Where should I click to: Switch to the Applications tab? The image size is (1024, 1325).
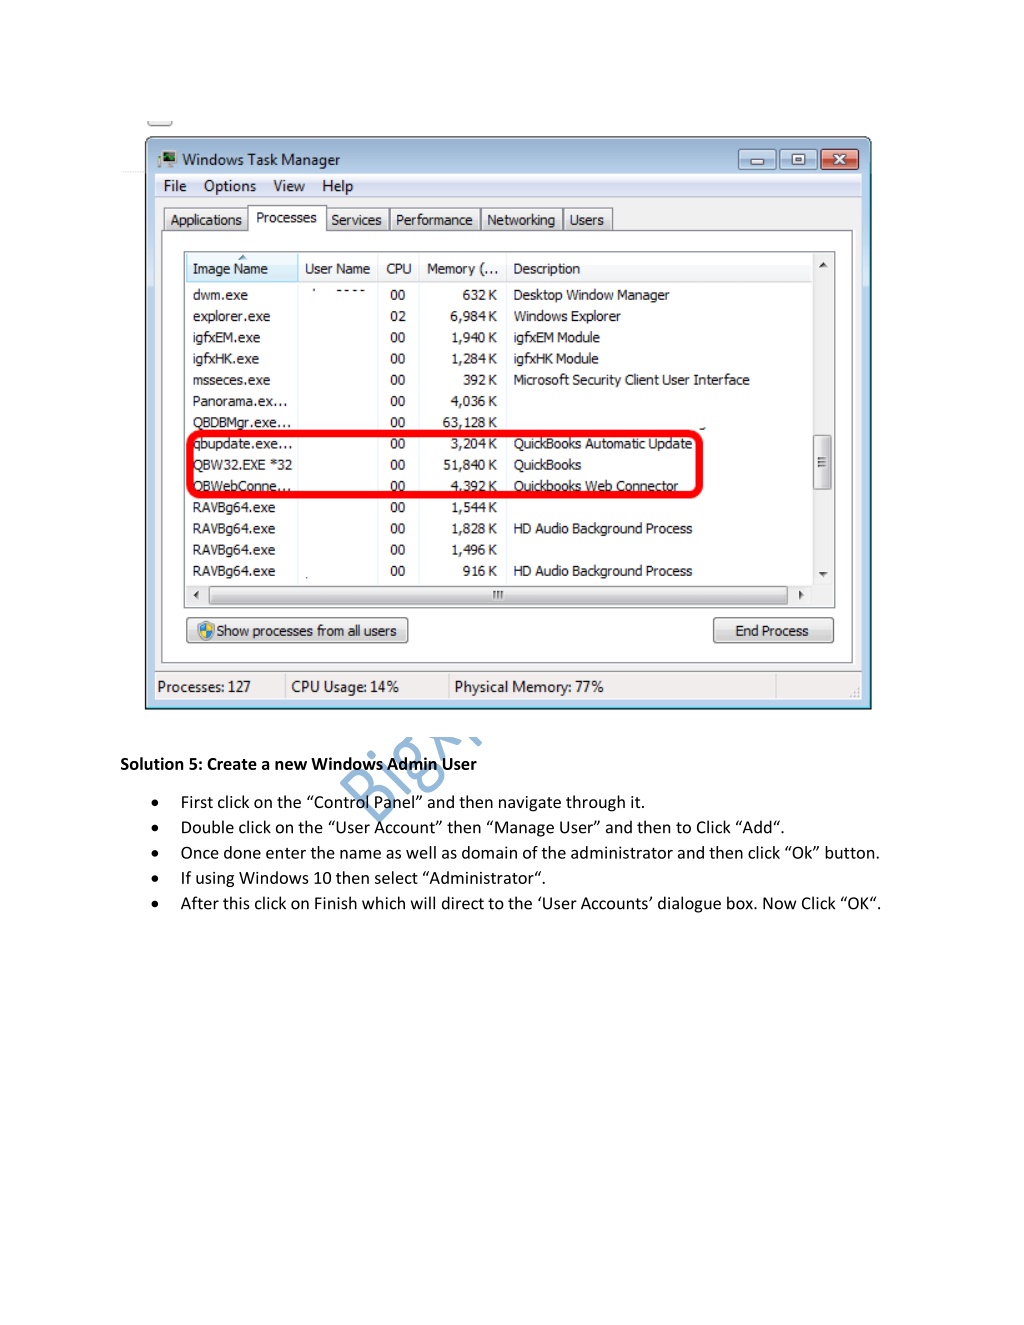[206, 220]
